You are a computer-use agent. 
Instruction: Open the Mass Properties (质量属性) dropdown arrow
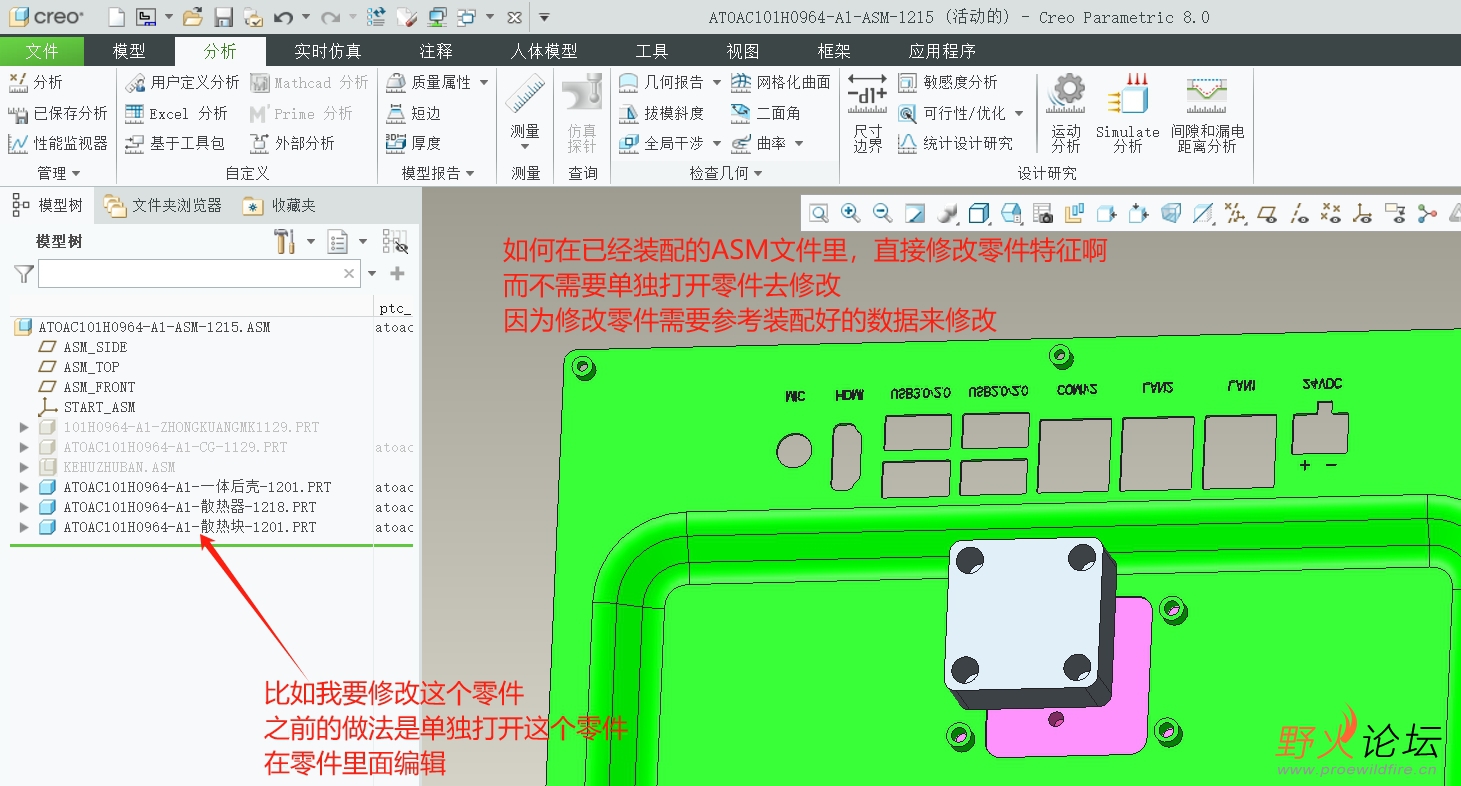484,82
